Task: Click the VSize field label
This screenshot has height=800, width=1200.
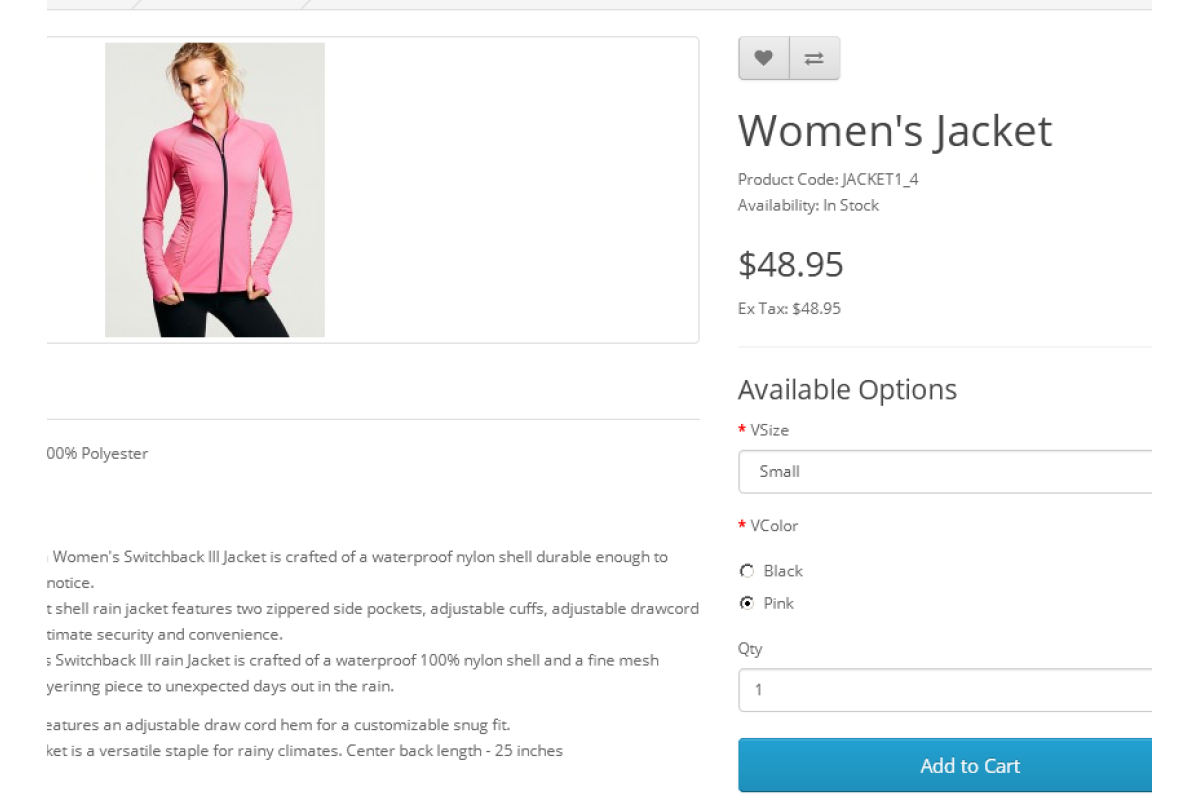Action: tap(769, 430)
